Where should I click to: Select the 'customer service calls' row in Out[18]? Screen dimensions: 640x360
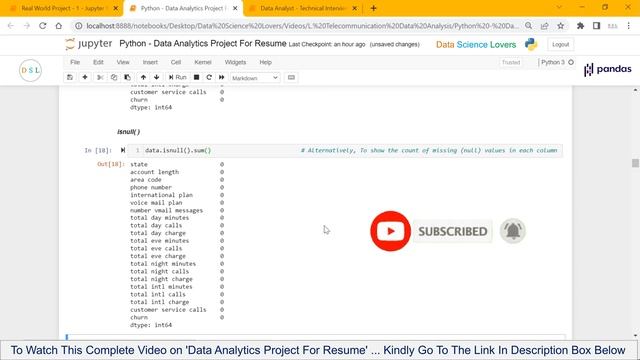click(177, 310)
